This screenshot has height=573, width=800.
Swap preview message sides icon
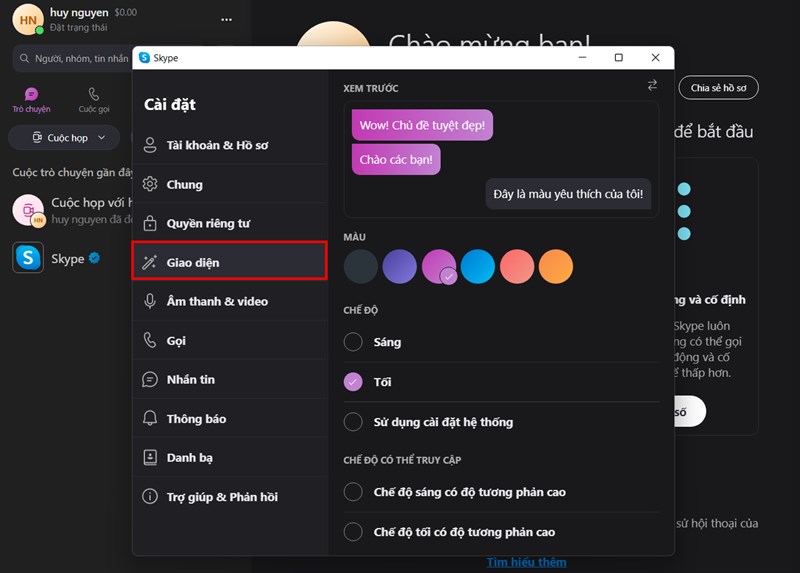click(x=652, y=85)
